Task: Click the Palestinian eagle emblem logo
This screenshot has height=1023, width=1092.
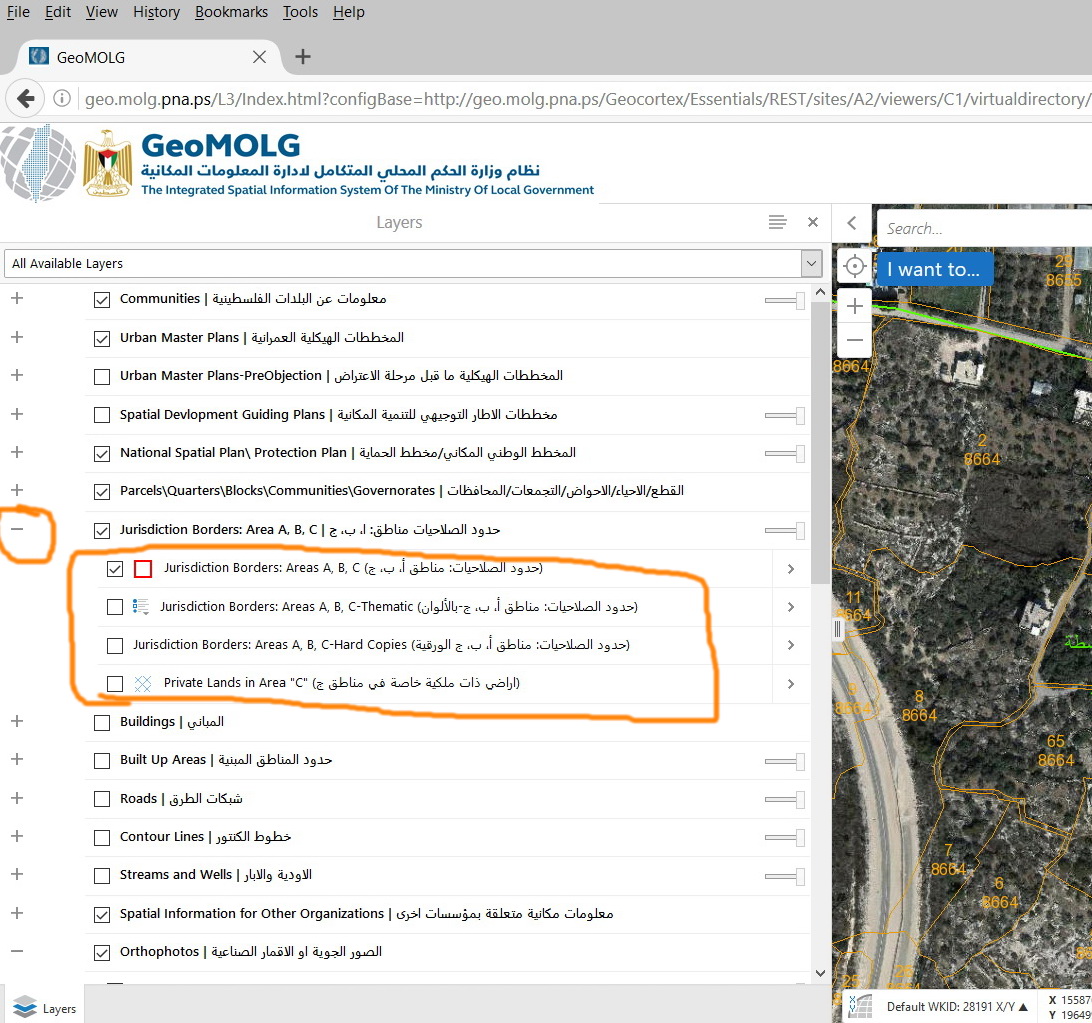Action: pyautogui.click(x=107, y=163)
